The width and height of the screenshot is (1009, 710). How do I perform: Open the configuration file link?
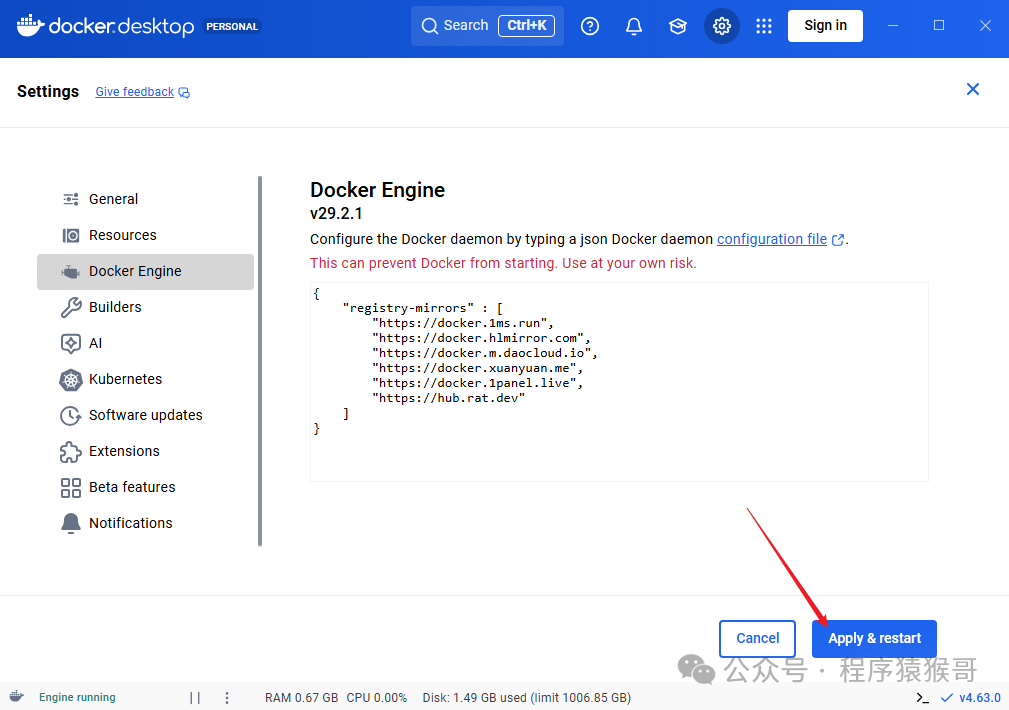point(772,239)
